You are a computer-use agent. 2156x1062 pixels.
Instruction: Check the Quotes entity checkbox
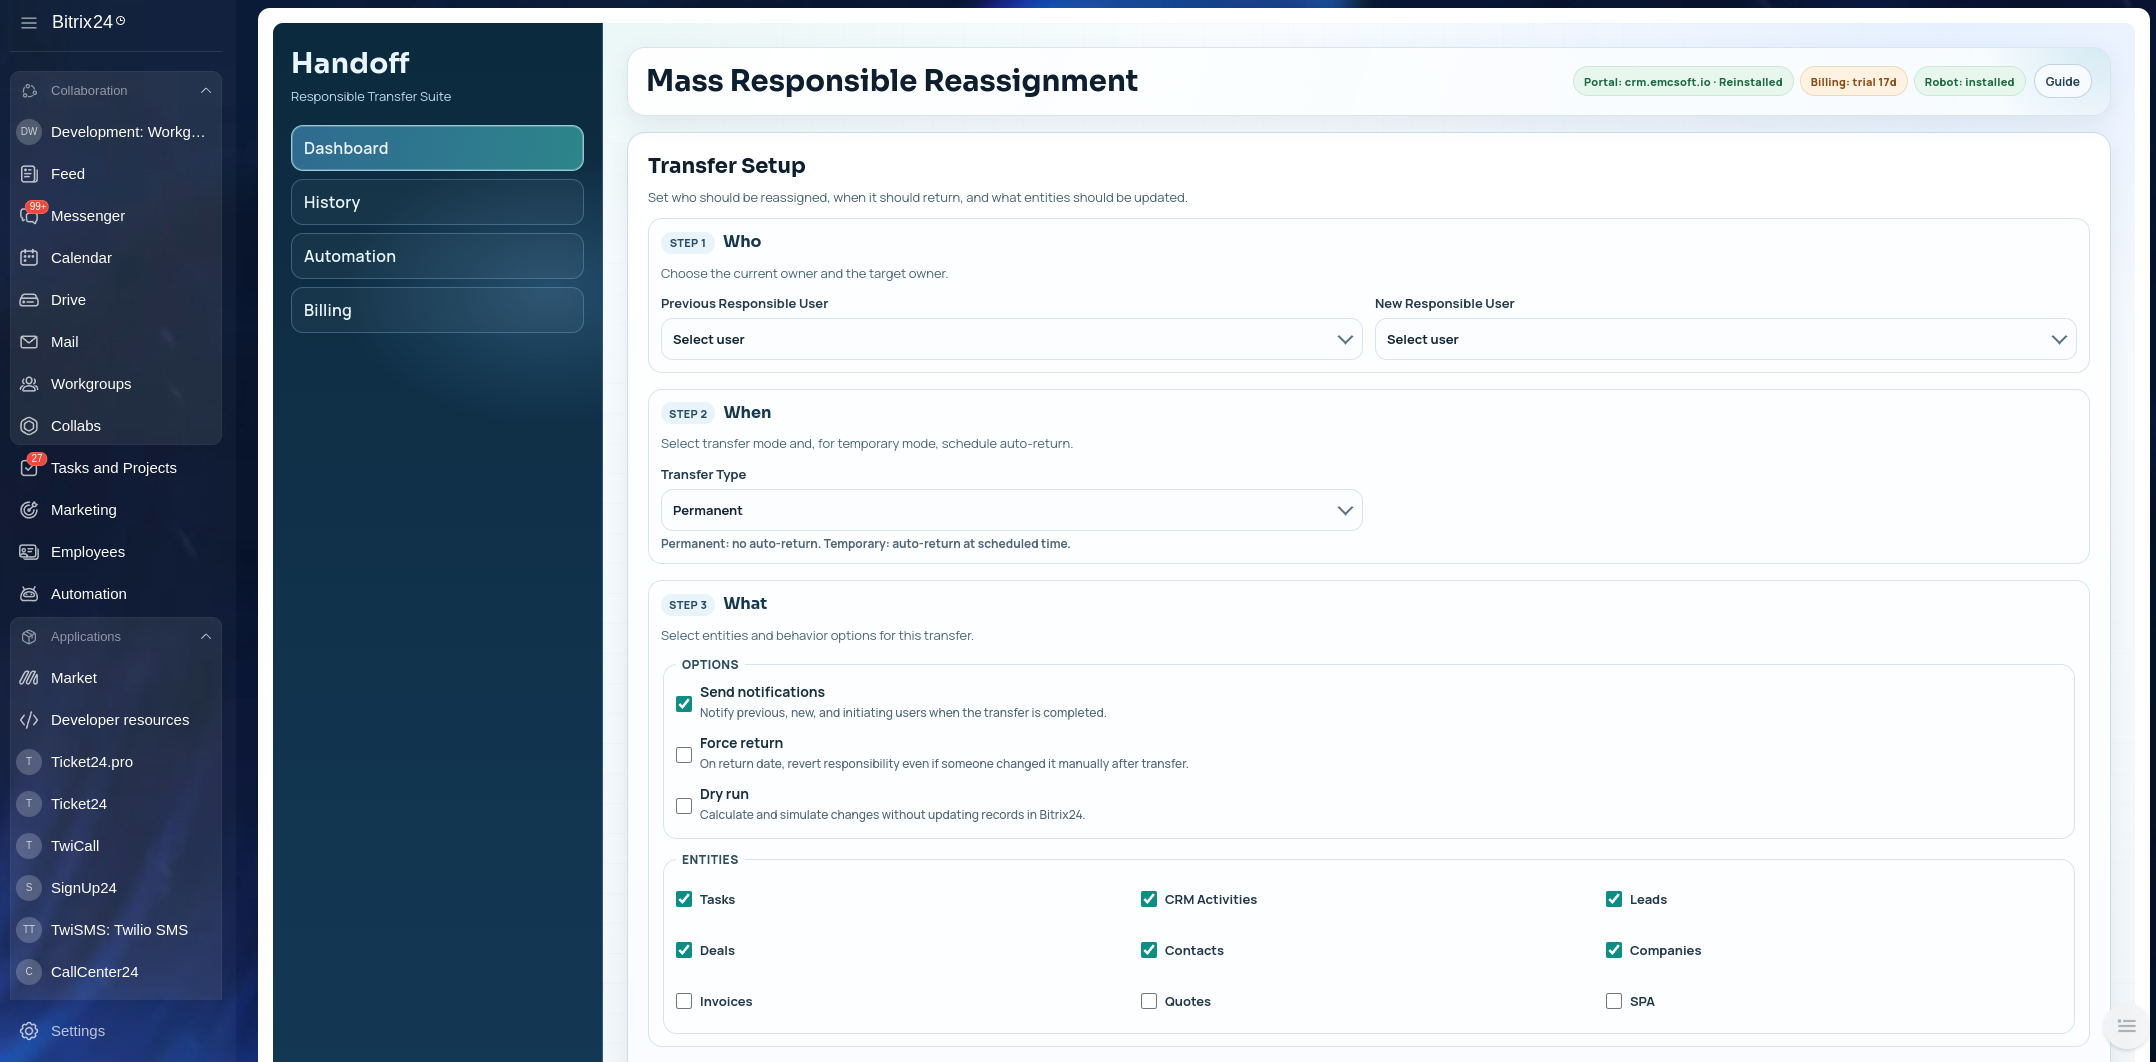point(1149,1001)
